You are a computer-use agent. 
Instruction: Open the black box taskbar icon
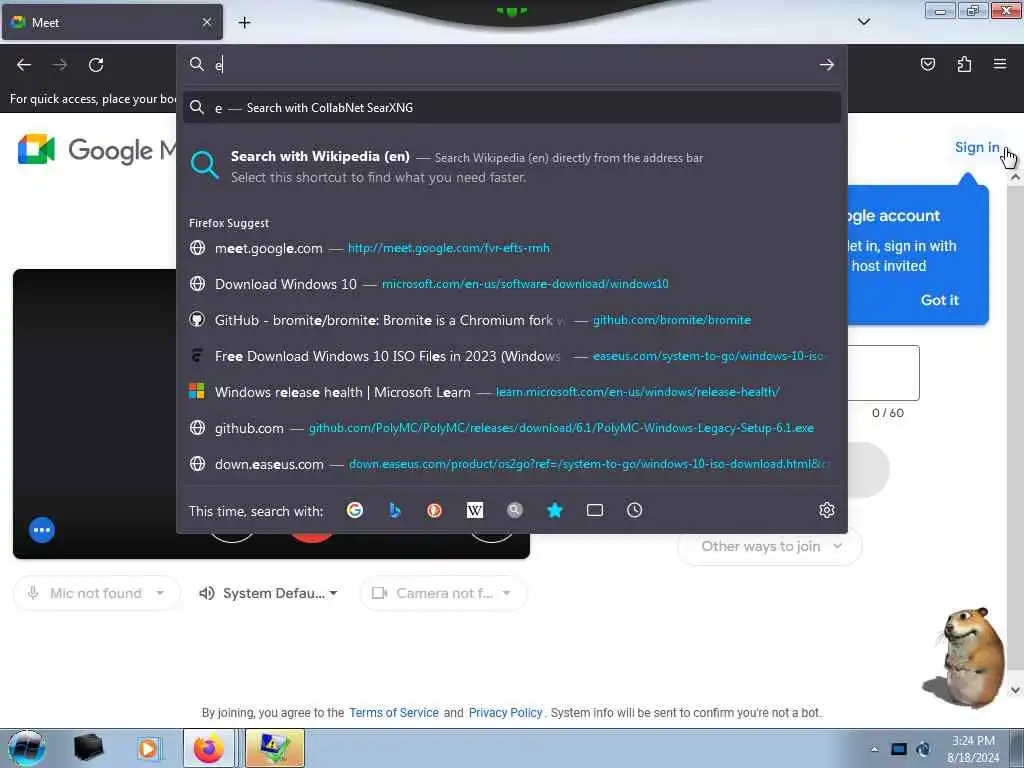[x=89, y=748]
